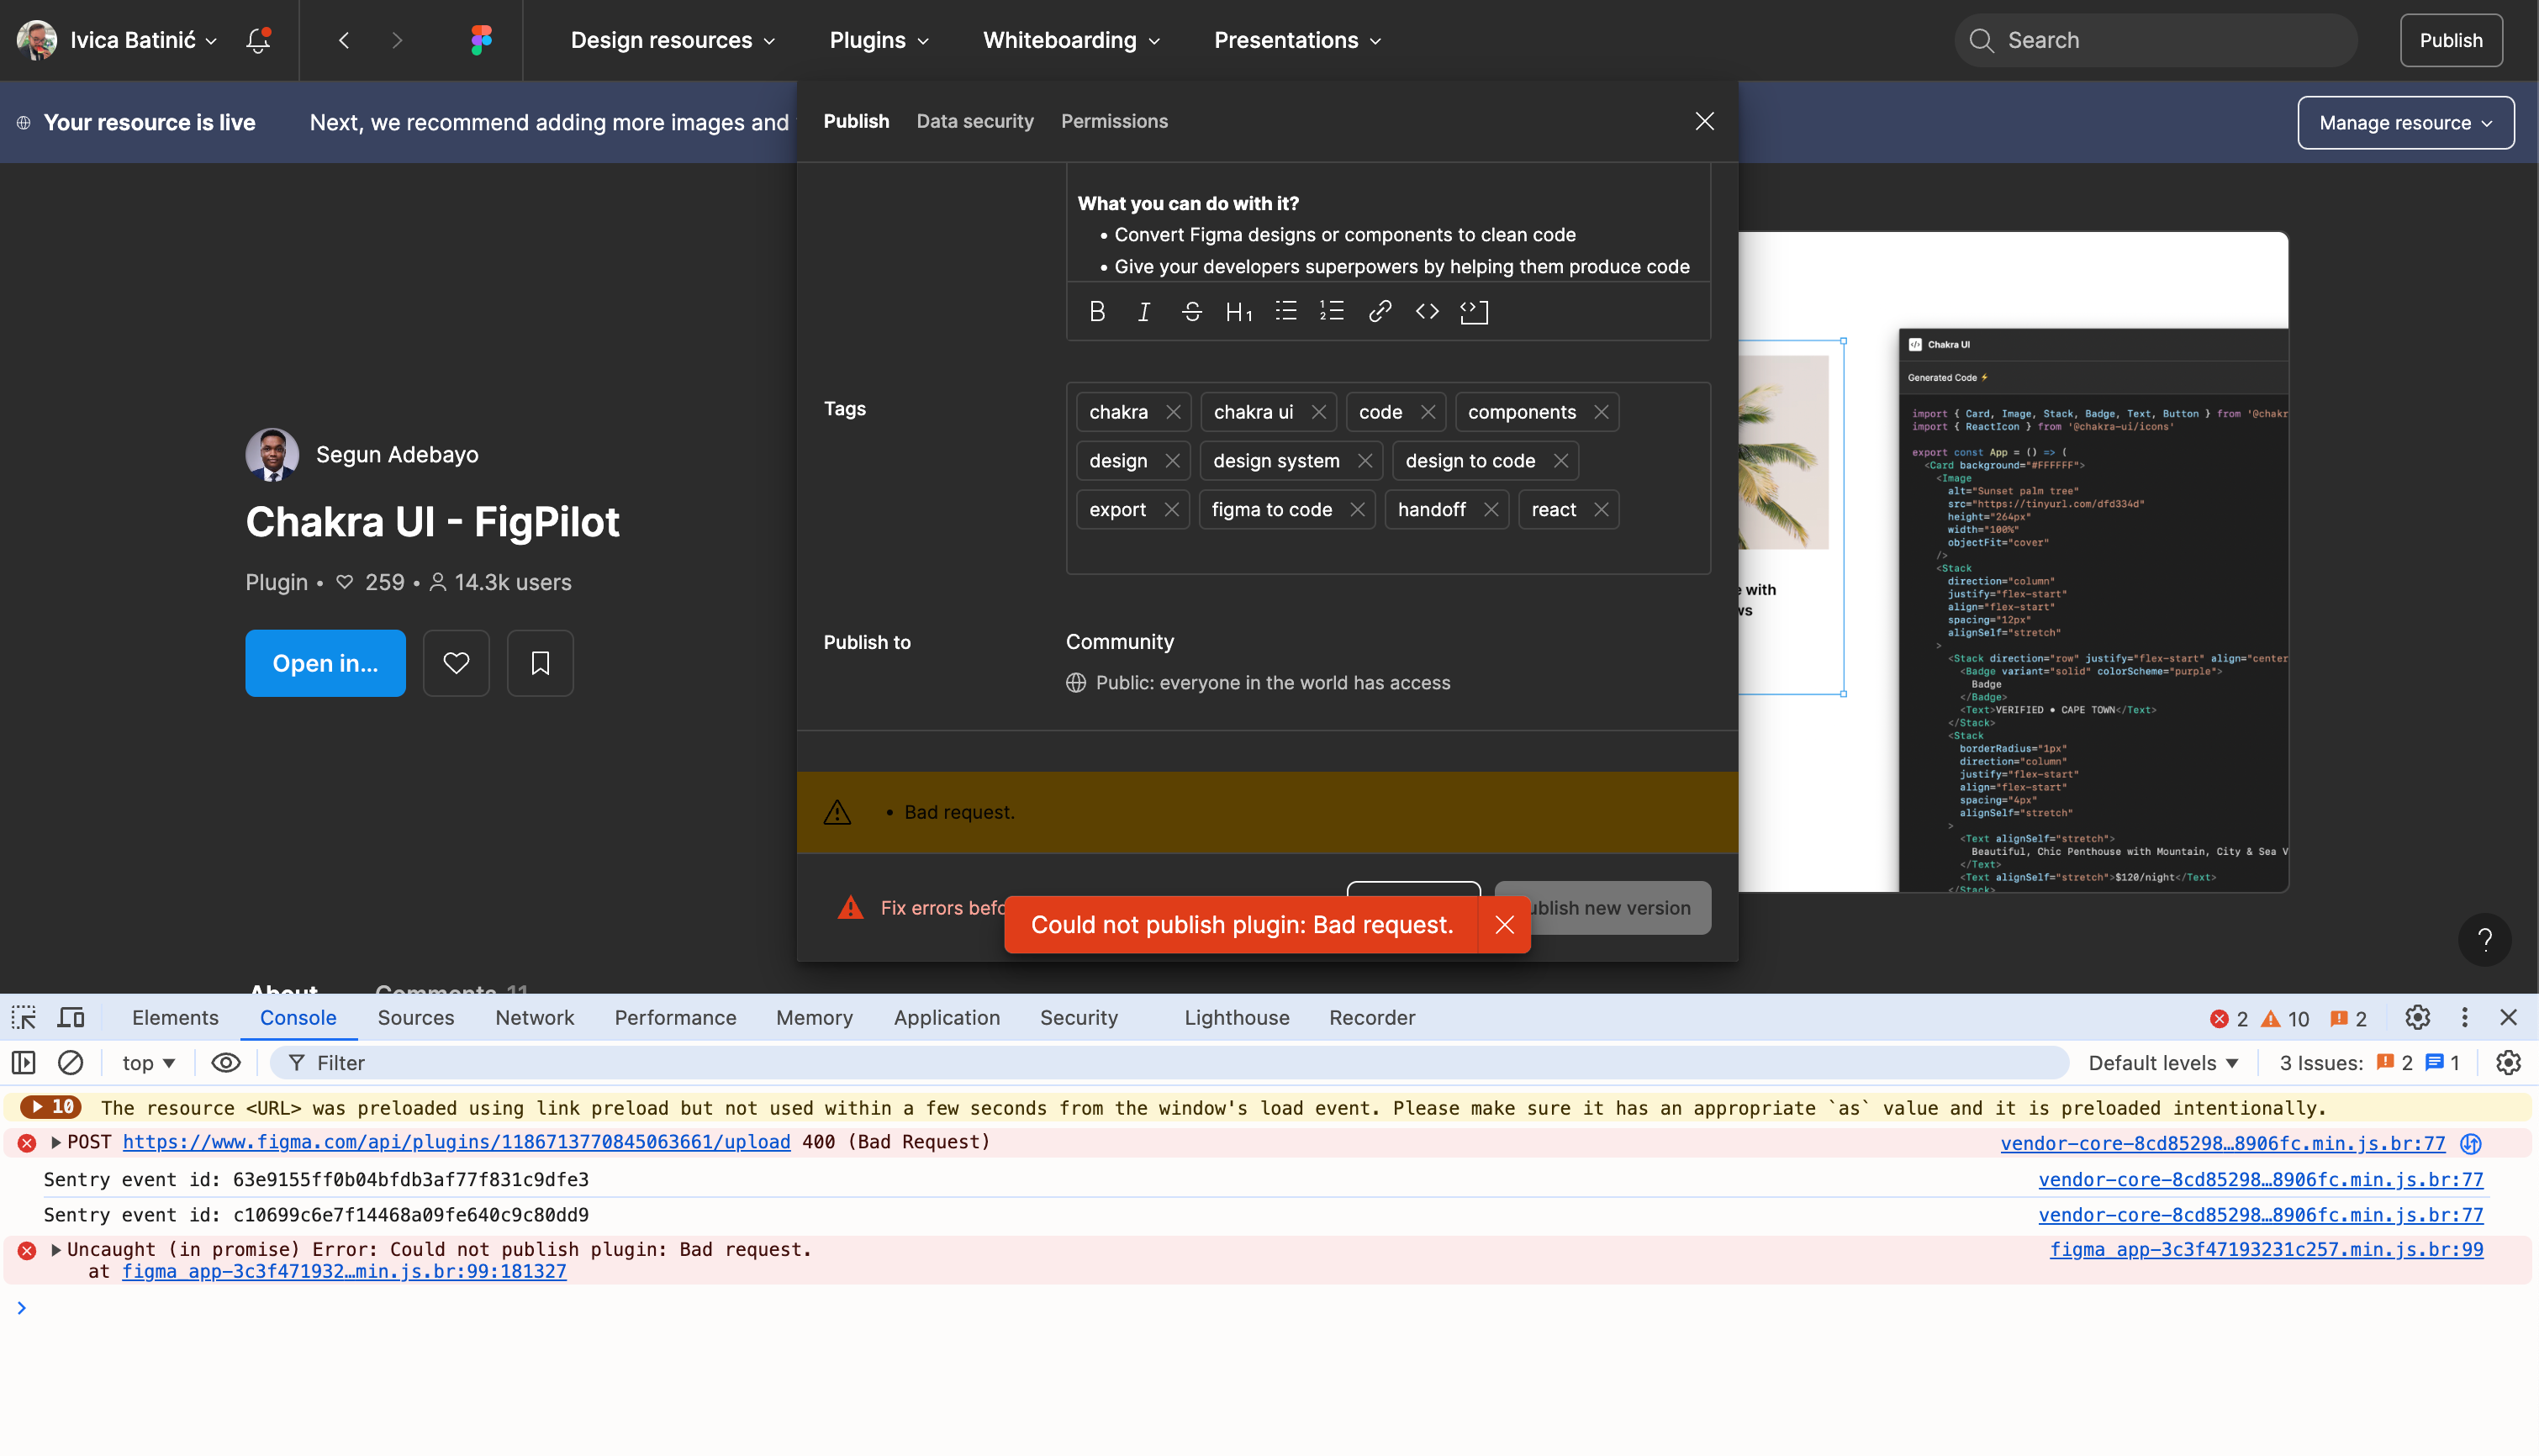Viewport: 2539px width, 1456px height.
Task: Remove the design tag
Action: point(1172,461)
